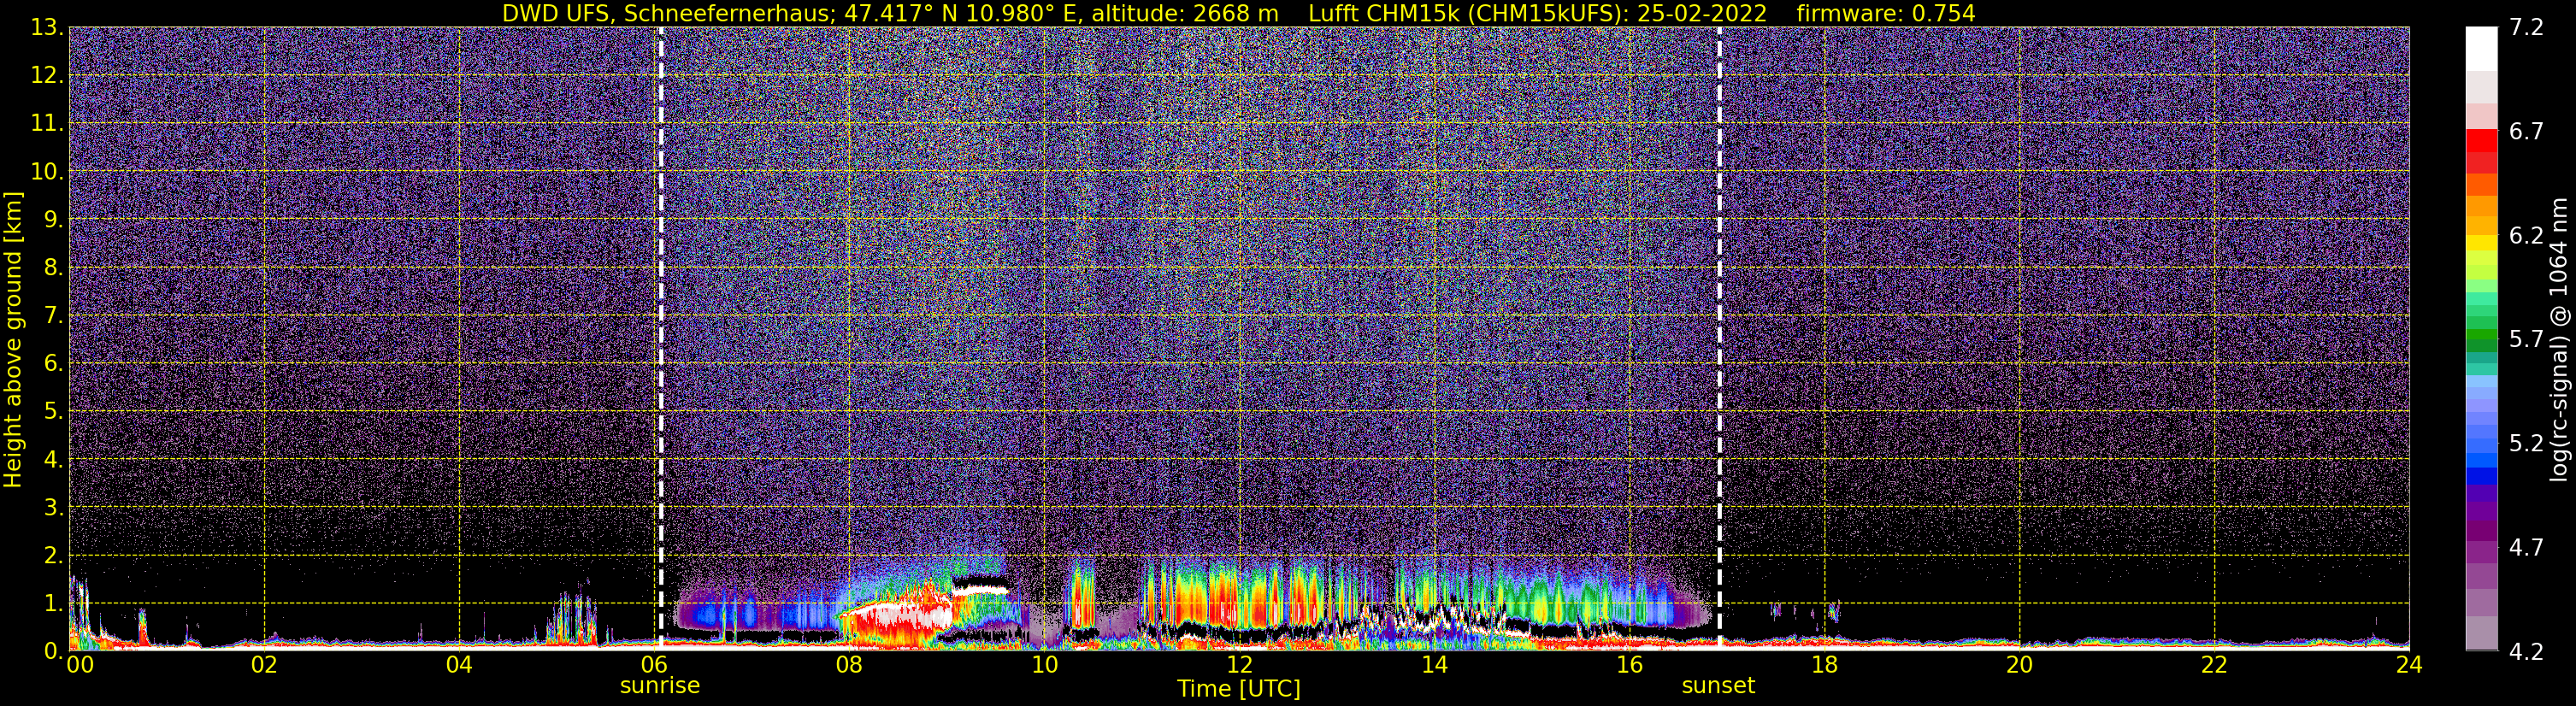The height and width of the screenshot is (706, 2576).
Task: Click the colorbar value 6.2
Action: coord(2526,236)
